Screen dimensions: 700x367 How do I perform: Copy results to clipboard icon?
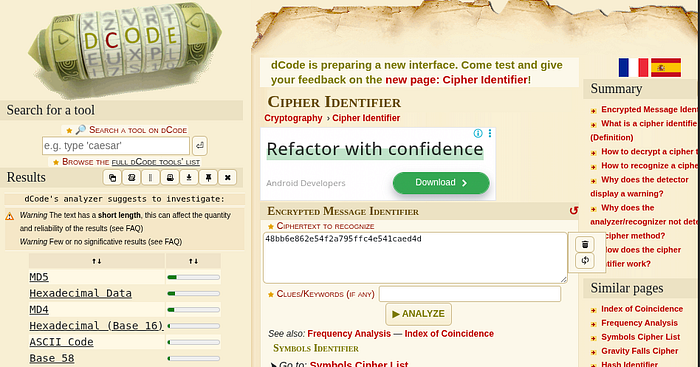pos(112,178)
